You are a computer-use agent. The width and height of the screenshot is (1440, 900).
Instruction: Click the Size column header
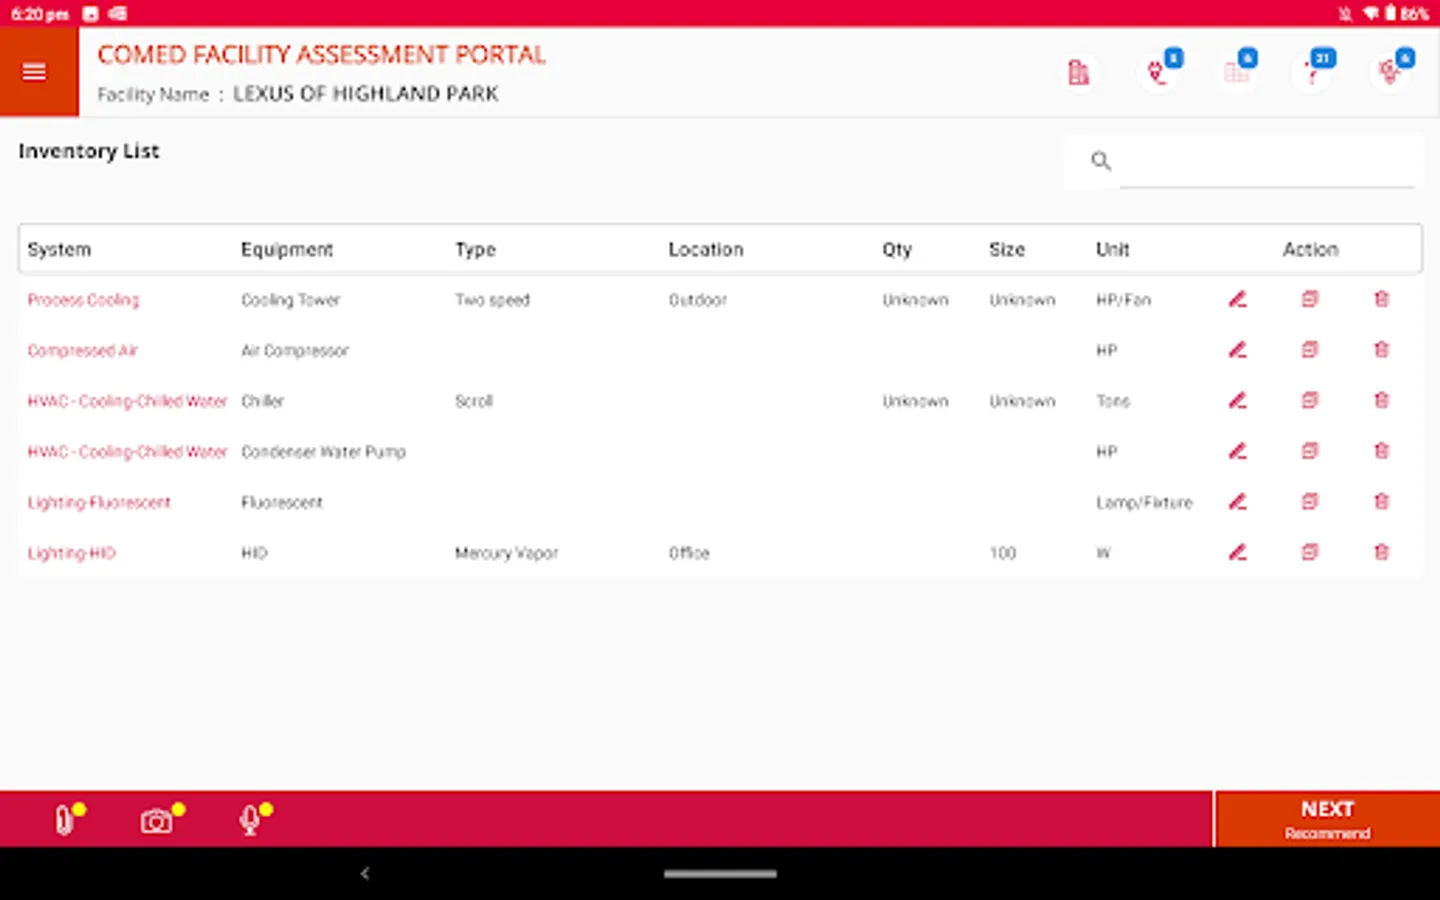1007,249
